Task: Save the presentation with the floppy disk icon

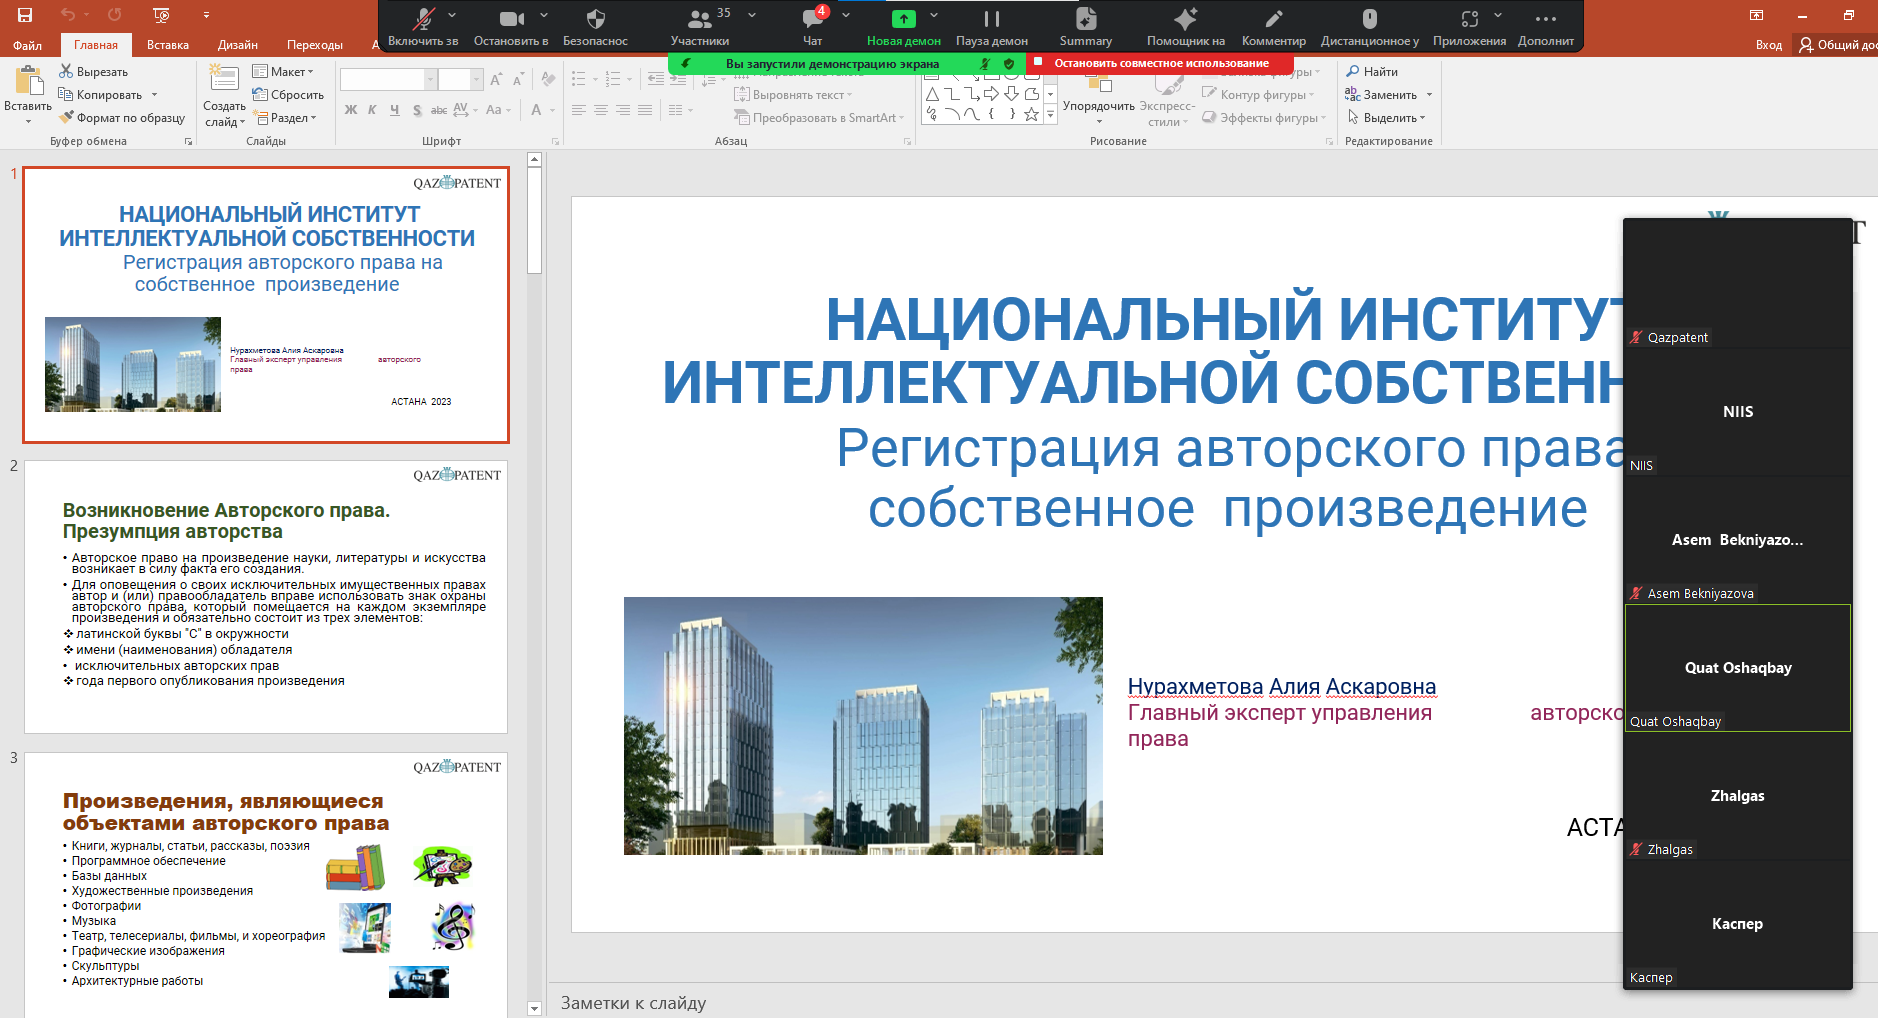Action: pyautogui.click(x=25, y=14)
